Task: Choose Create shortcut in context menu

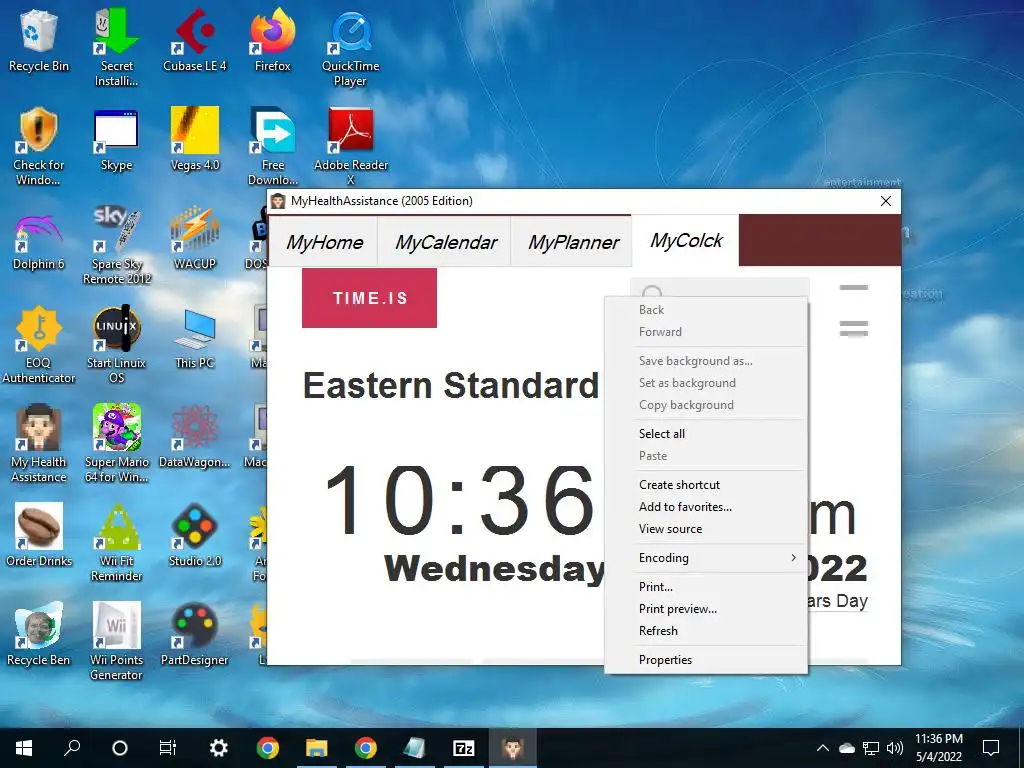Action: (707, 485)
